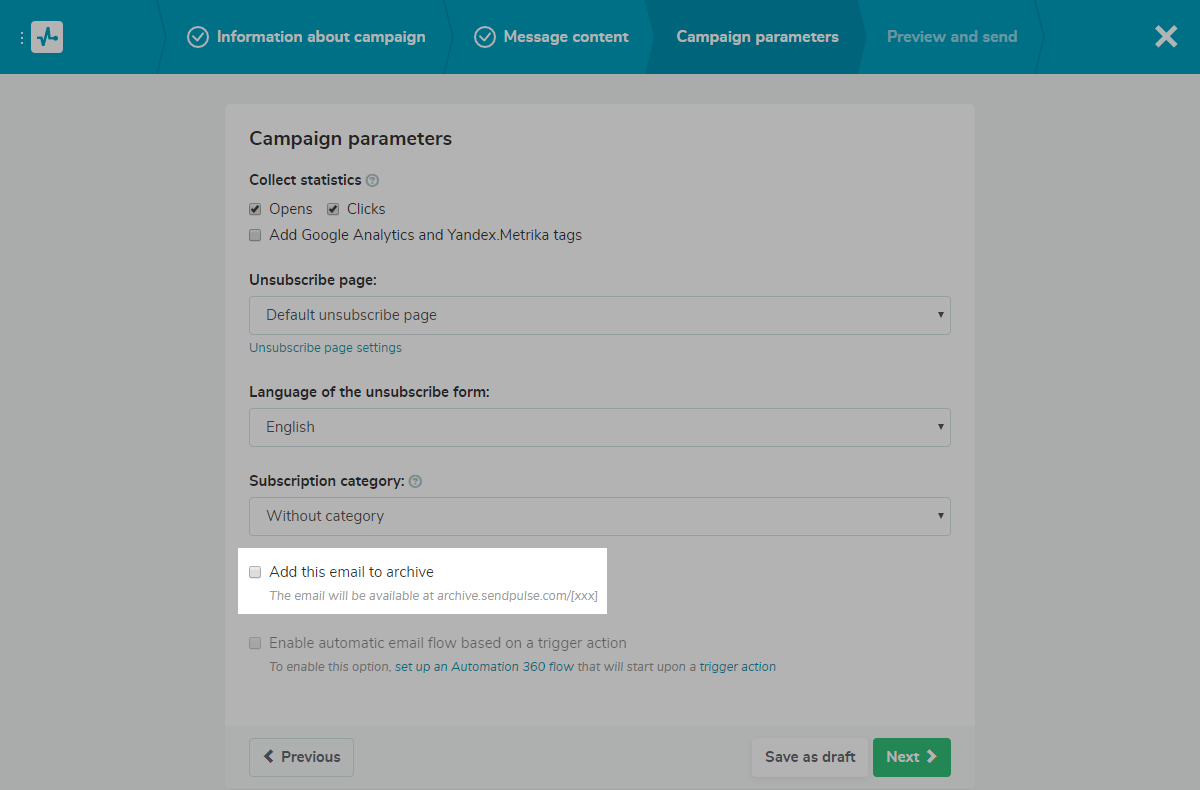Screen dimensions: 1200x790
Task: Click the SendPulse logo icon
Action: (47, 37)
